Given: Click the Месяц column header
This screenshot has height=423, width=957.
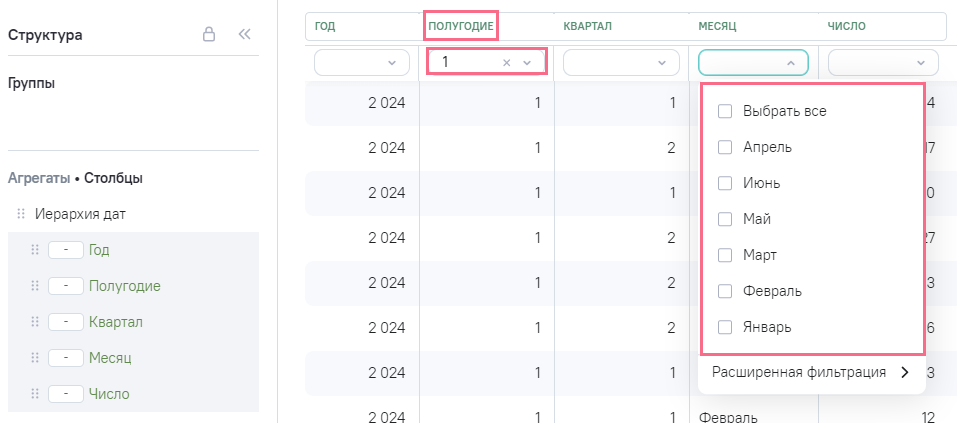Looking at the screenshot, I should (717, 26).
